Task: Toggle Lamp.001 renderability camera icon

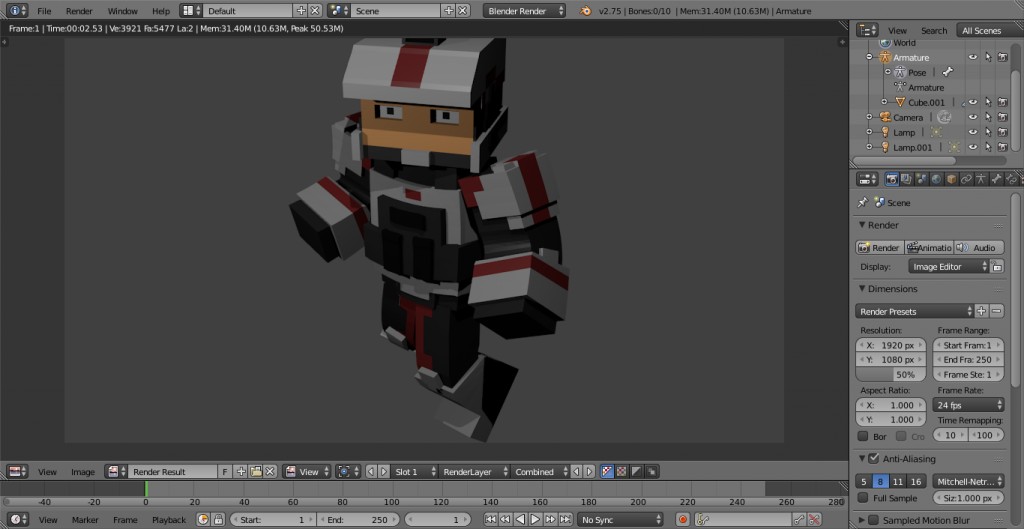Action: [x=1002, y=148]
